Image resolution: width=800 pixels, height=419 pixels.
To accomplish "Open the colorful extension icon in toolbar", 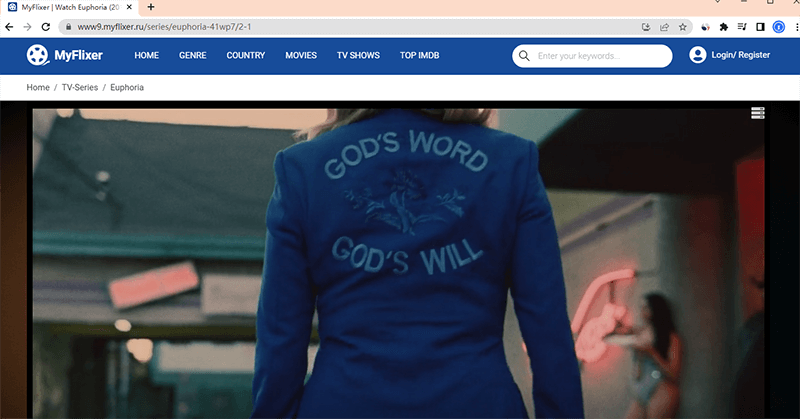I will tap(706, 27).
